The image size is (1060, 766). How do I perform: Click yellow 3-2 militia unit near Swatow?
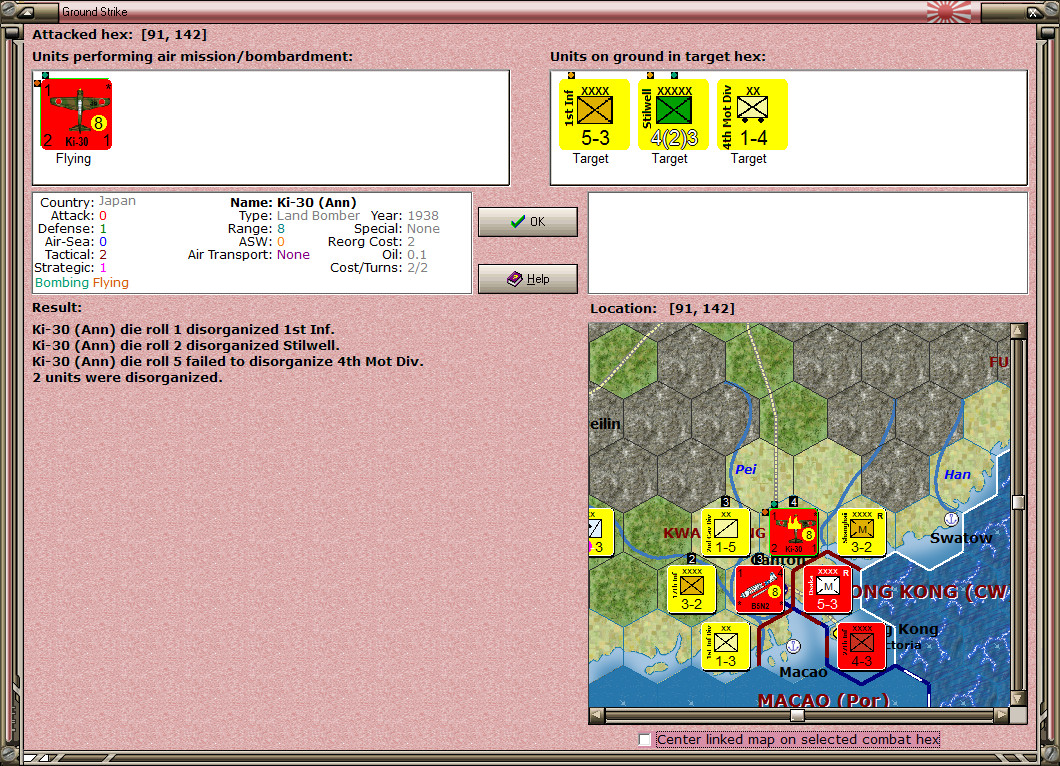click(861, 532)
